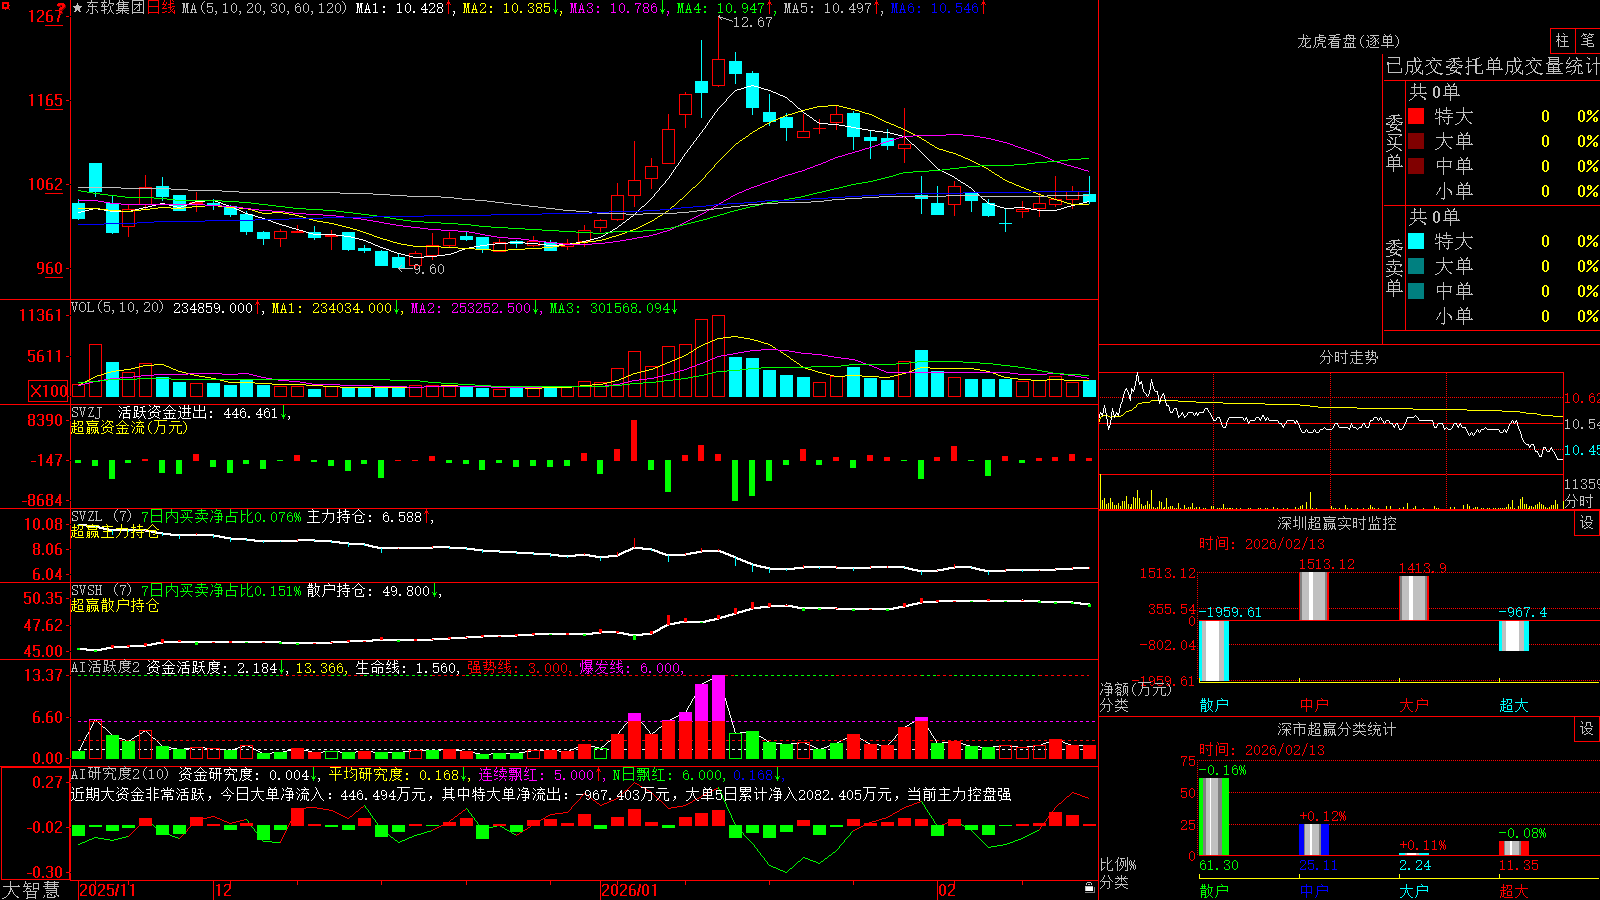
Task: Click the small red square in top-left corner
Action: point(4,4)
